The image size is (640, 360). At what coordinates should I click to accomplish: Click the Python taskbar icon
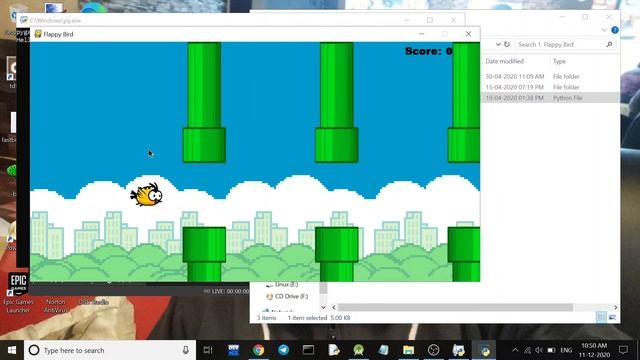tap(484, 350)
